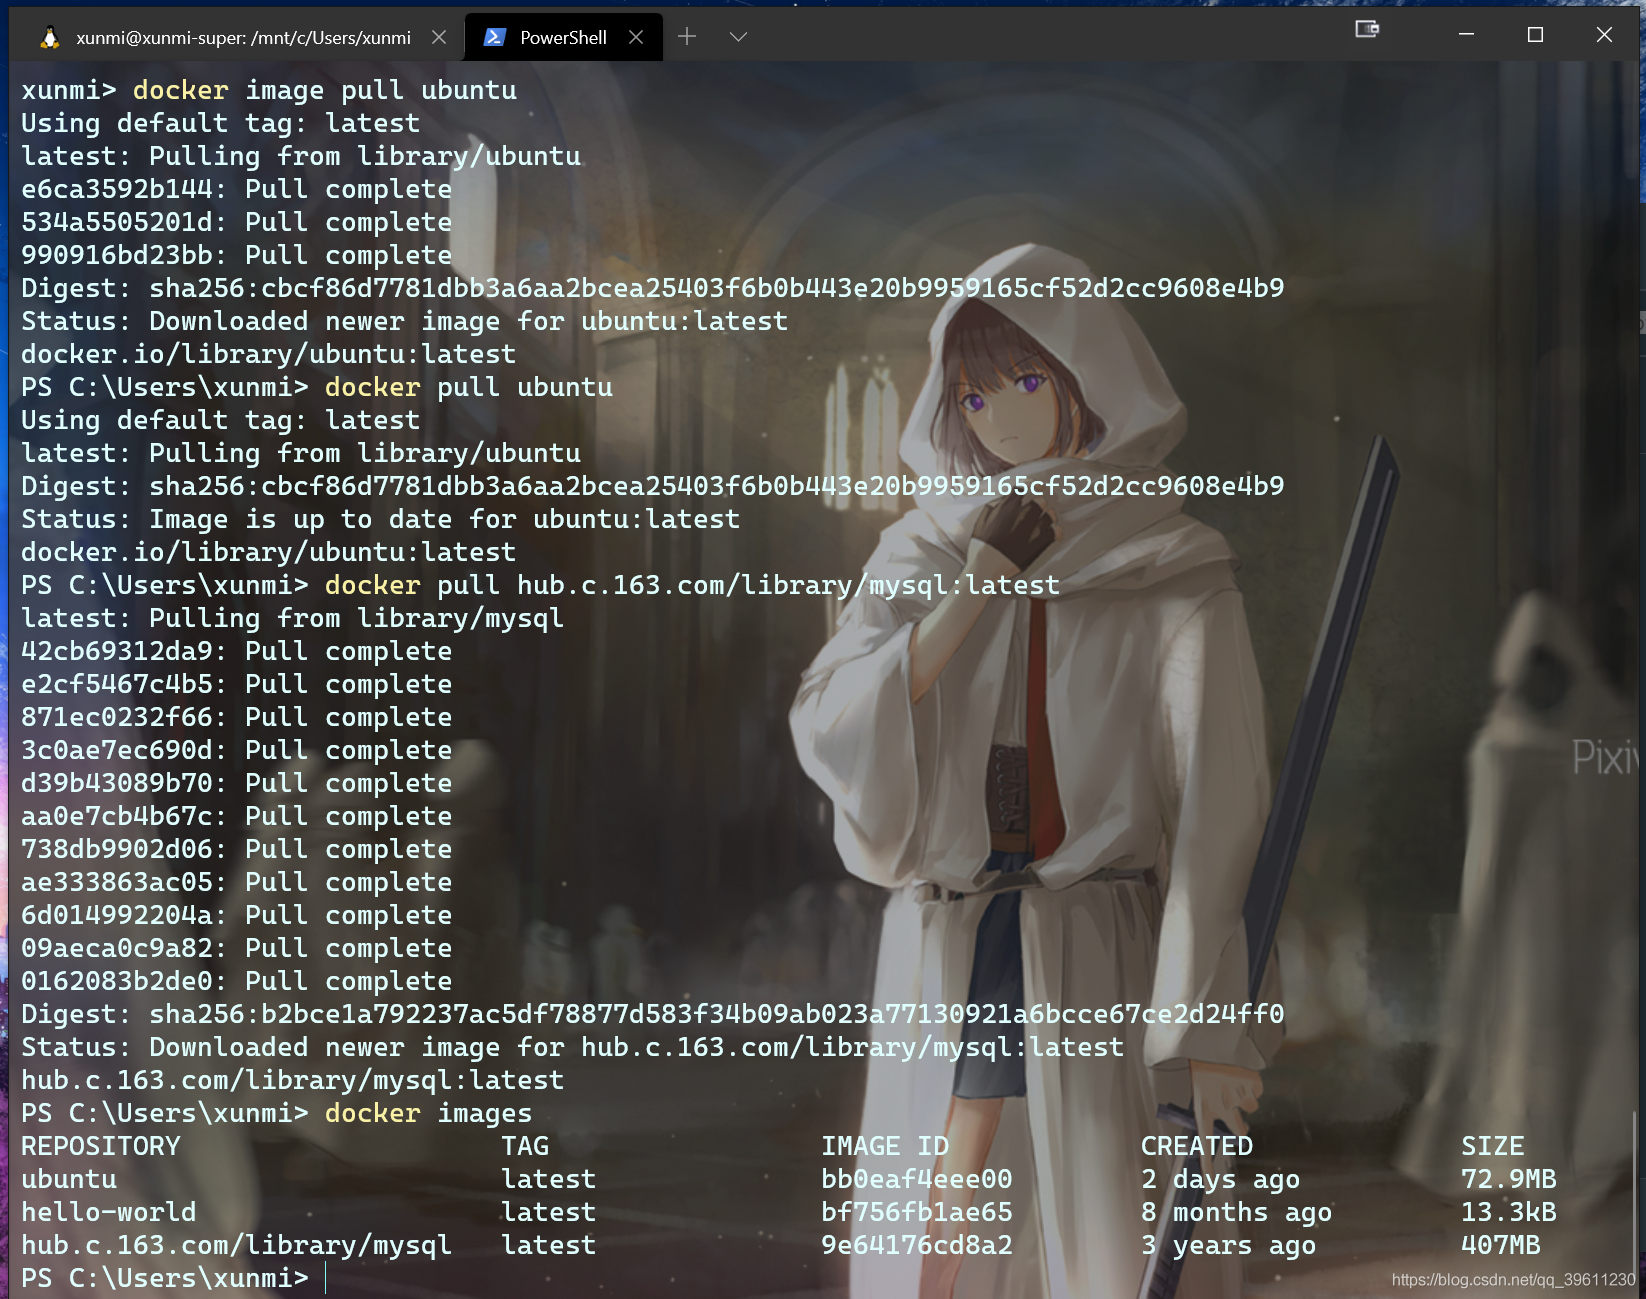Click layer 'e6ca3592b144: Pull complete'
This screenshot has height=1299, width=1646.
pyautogui.click(x=236, y=189)
